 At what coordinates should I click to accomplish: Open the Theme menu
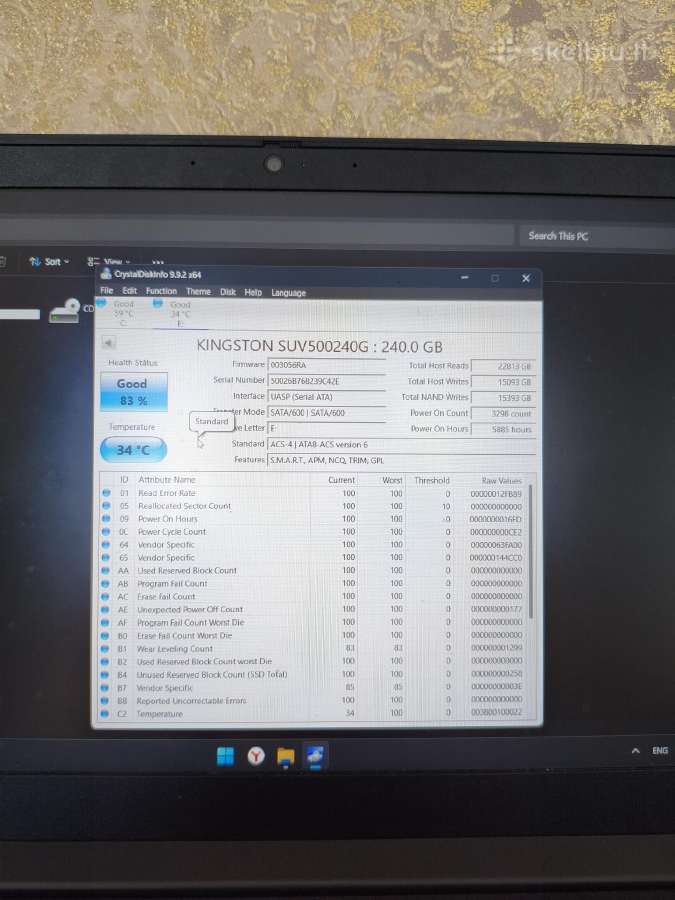(x=198, y=292)
